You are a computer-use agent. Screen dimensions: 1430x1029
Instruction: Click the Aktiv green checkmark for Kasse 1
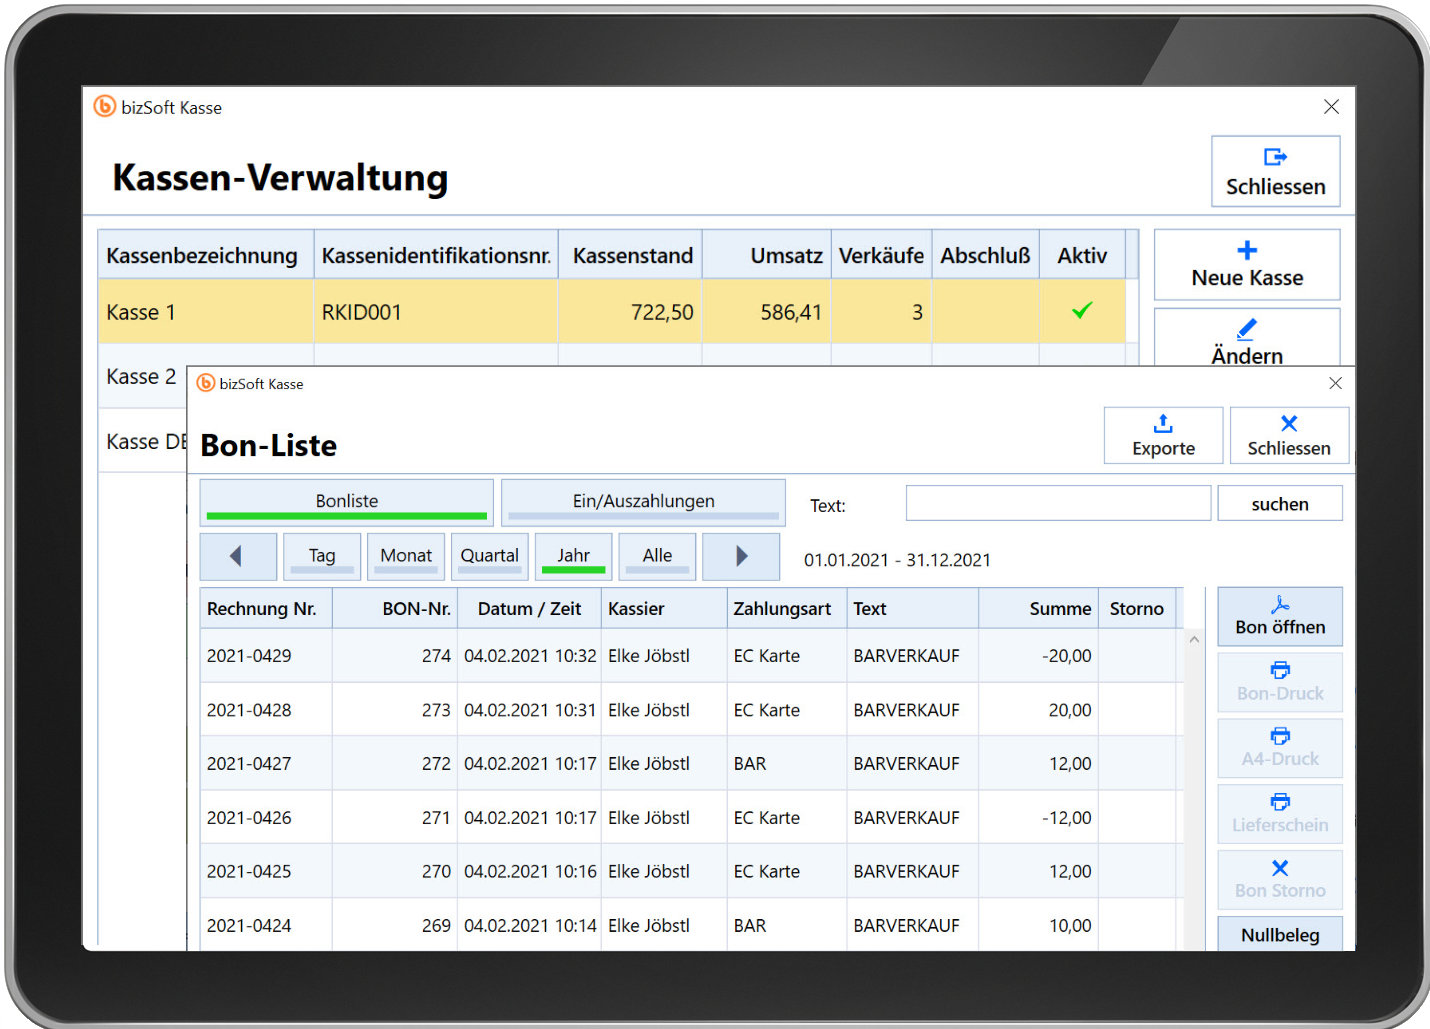tap(1082, 311)
